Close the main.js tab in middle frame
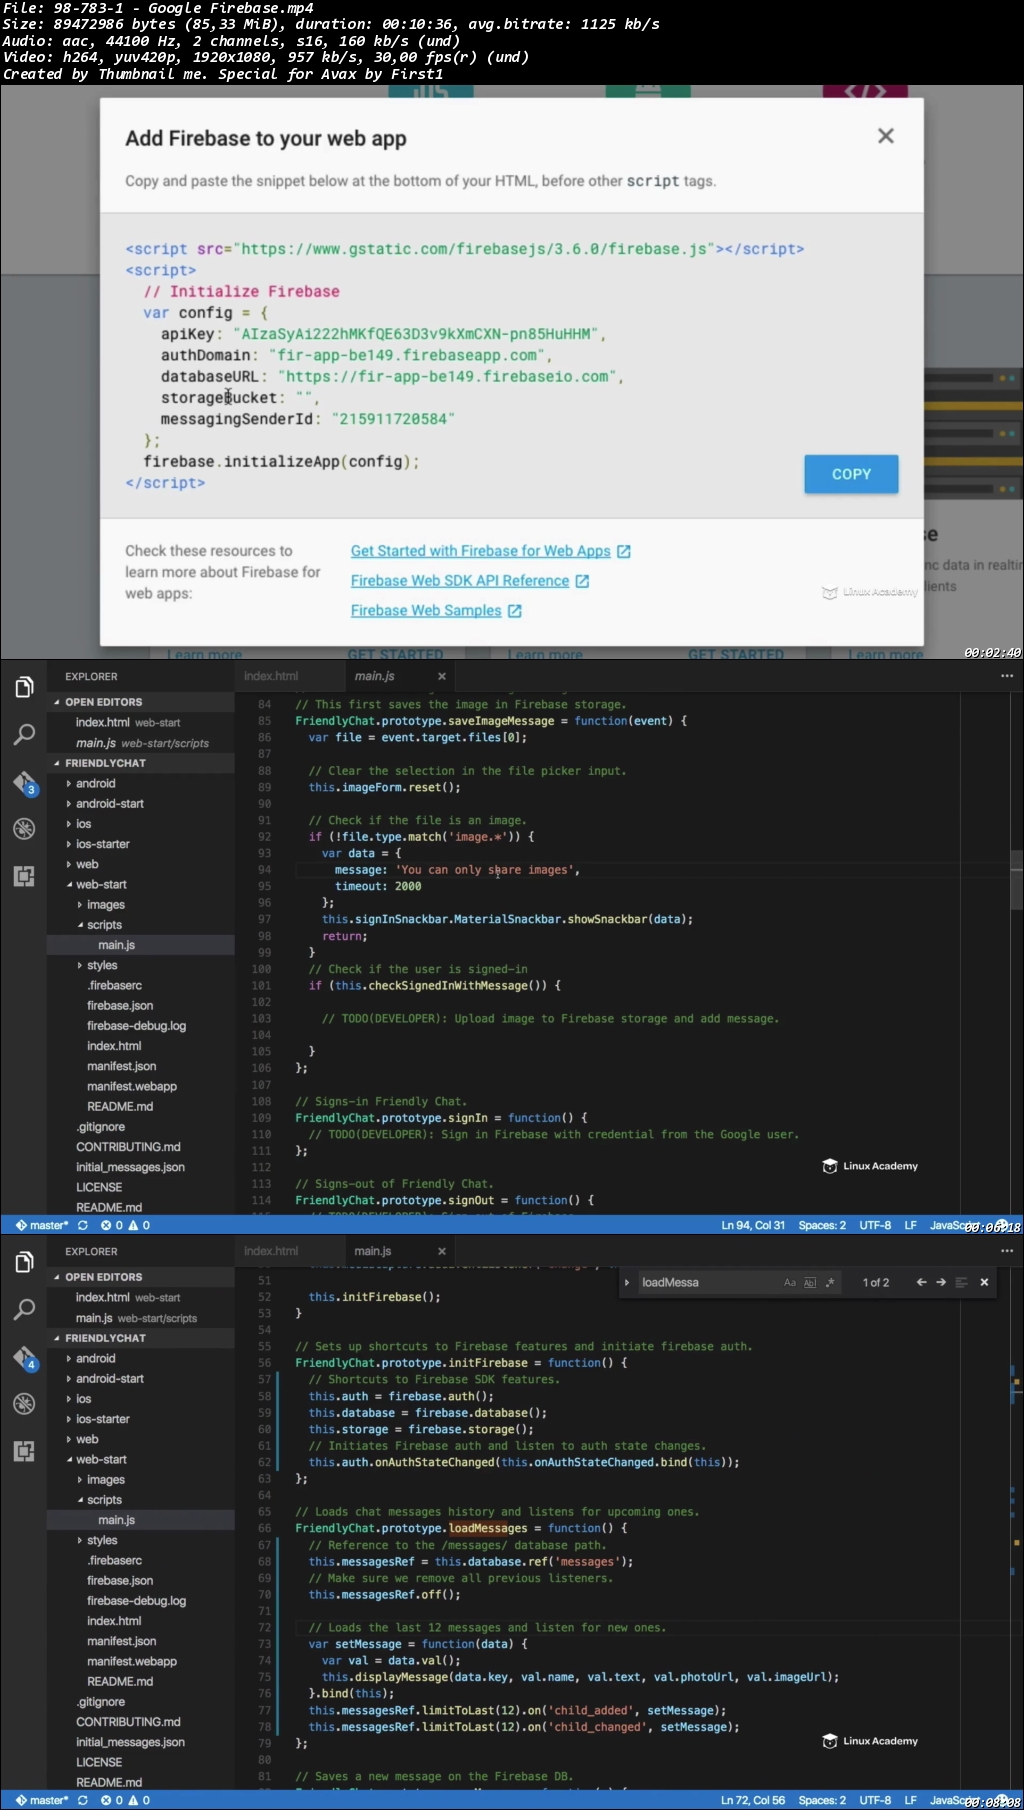Screen dimensions: 1024x1810 click(x=442, y=676)
